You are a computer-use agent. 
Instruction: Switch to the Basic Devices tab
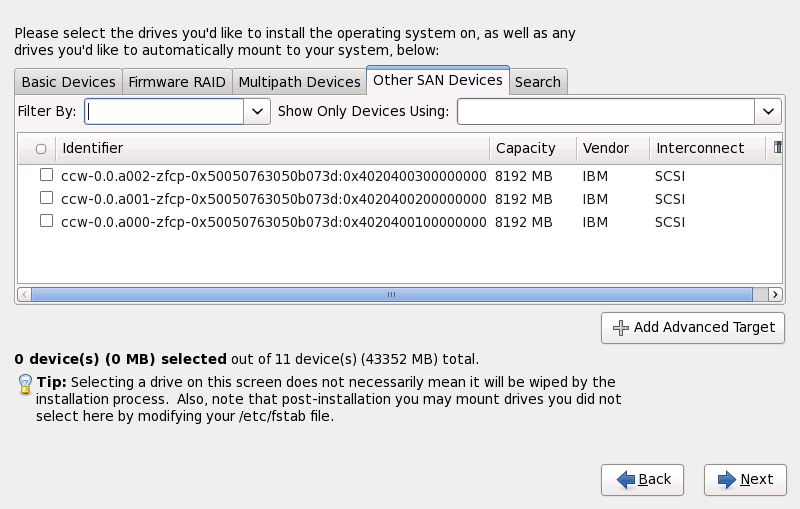pyautogui.click(x=68, y=82)
